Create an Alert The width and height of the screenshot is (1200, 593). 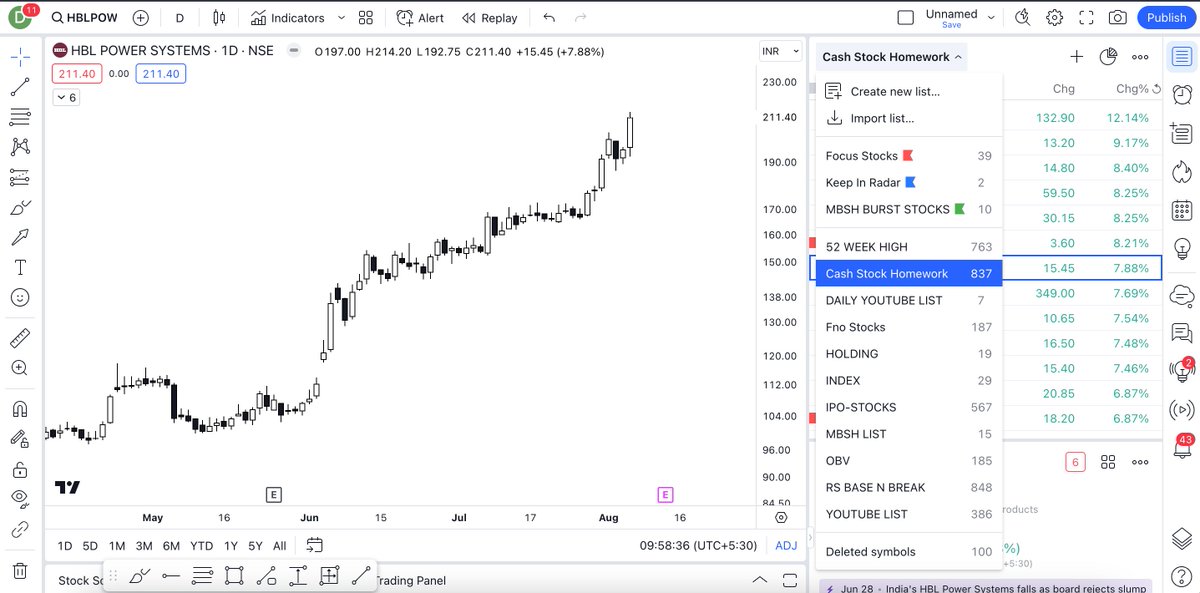420,18
